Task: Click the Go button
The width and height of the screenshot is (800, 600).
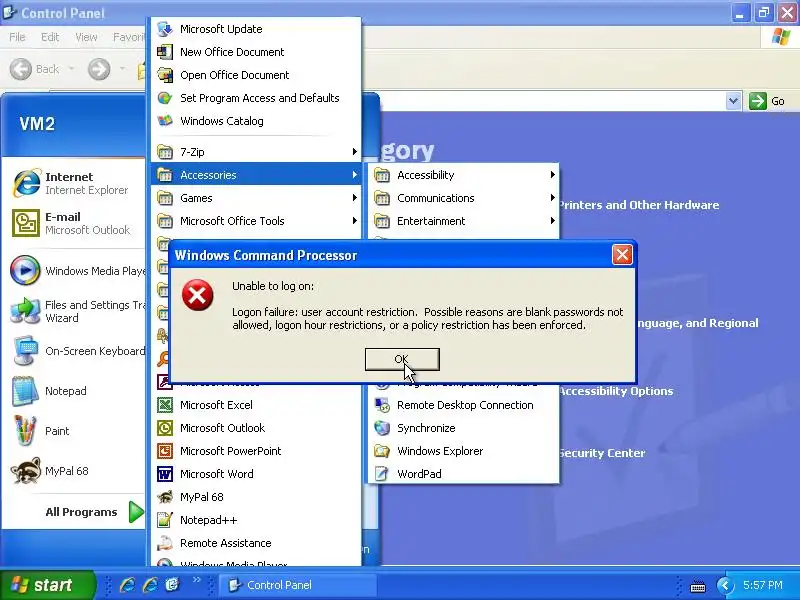Action: 767,101
